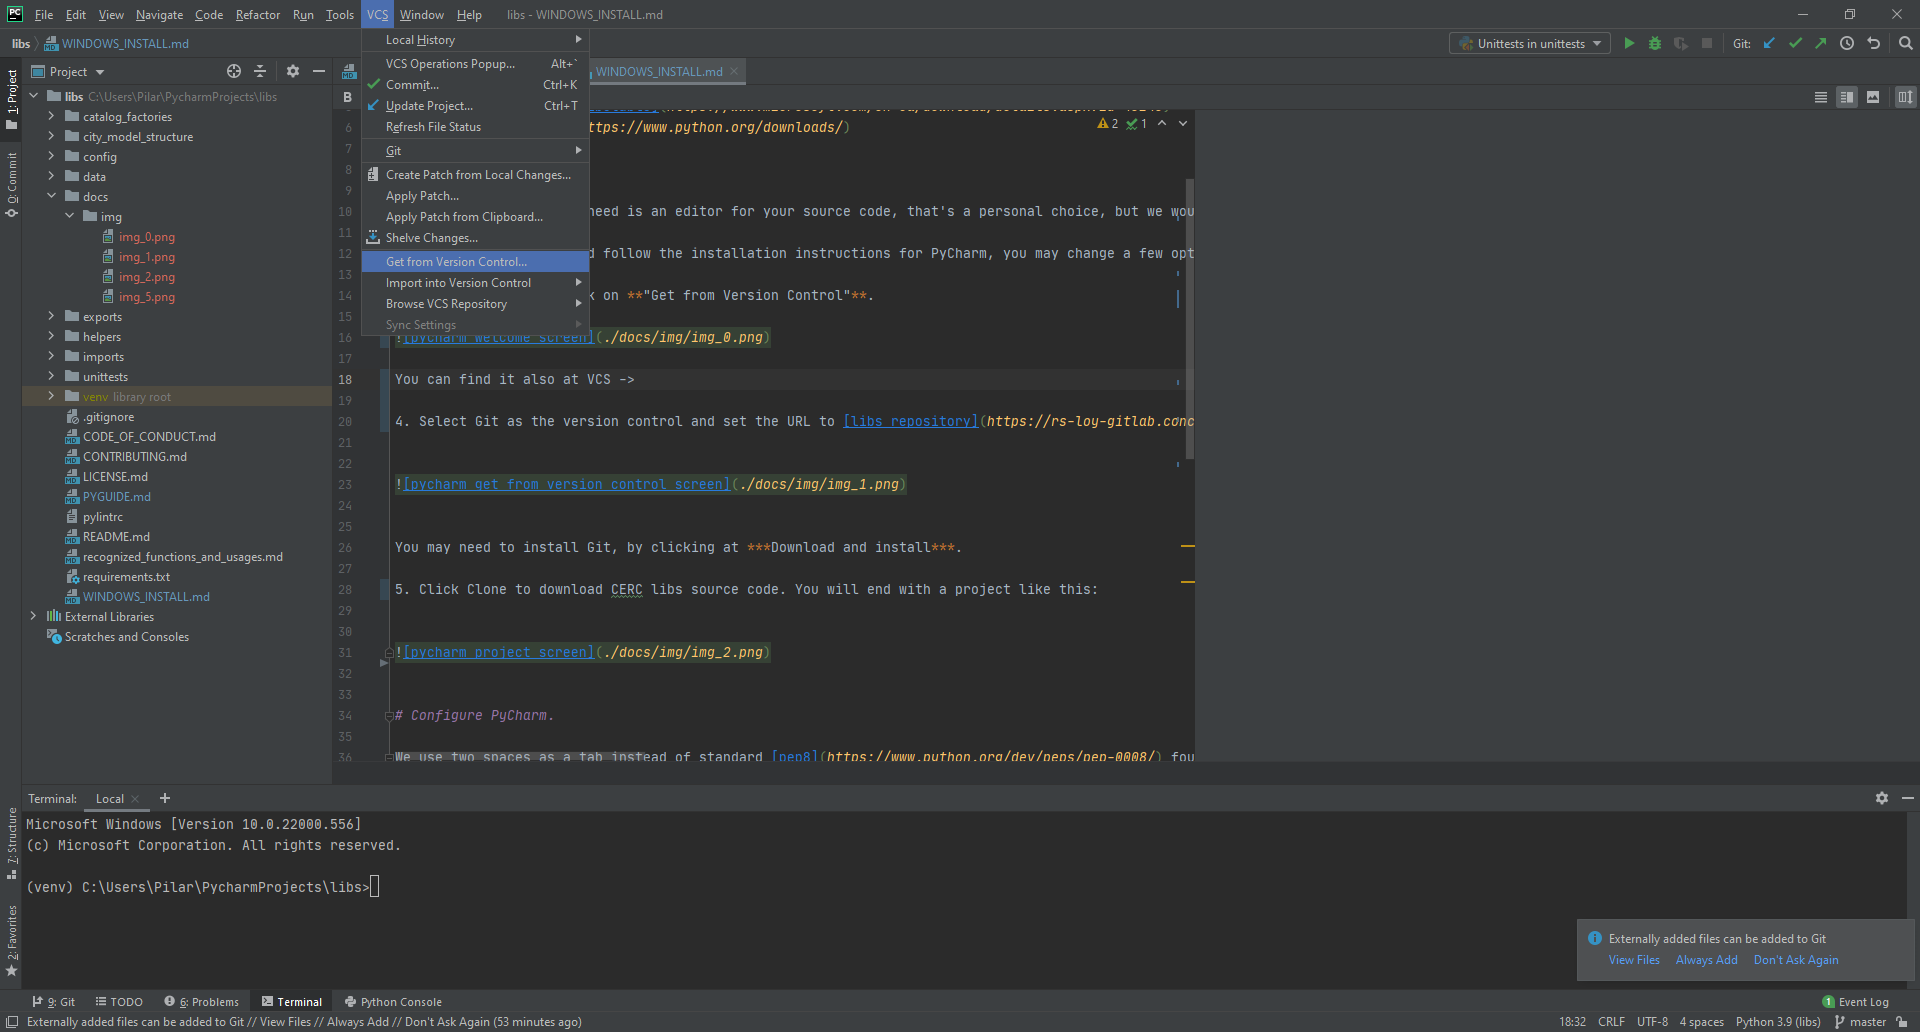Screen dimensions: 1920x1032
Task: Run Unittests configuration with green play icon
Action: coord(1629,43)
